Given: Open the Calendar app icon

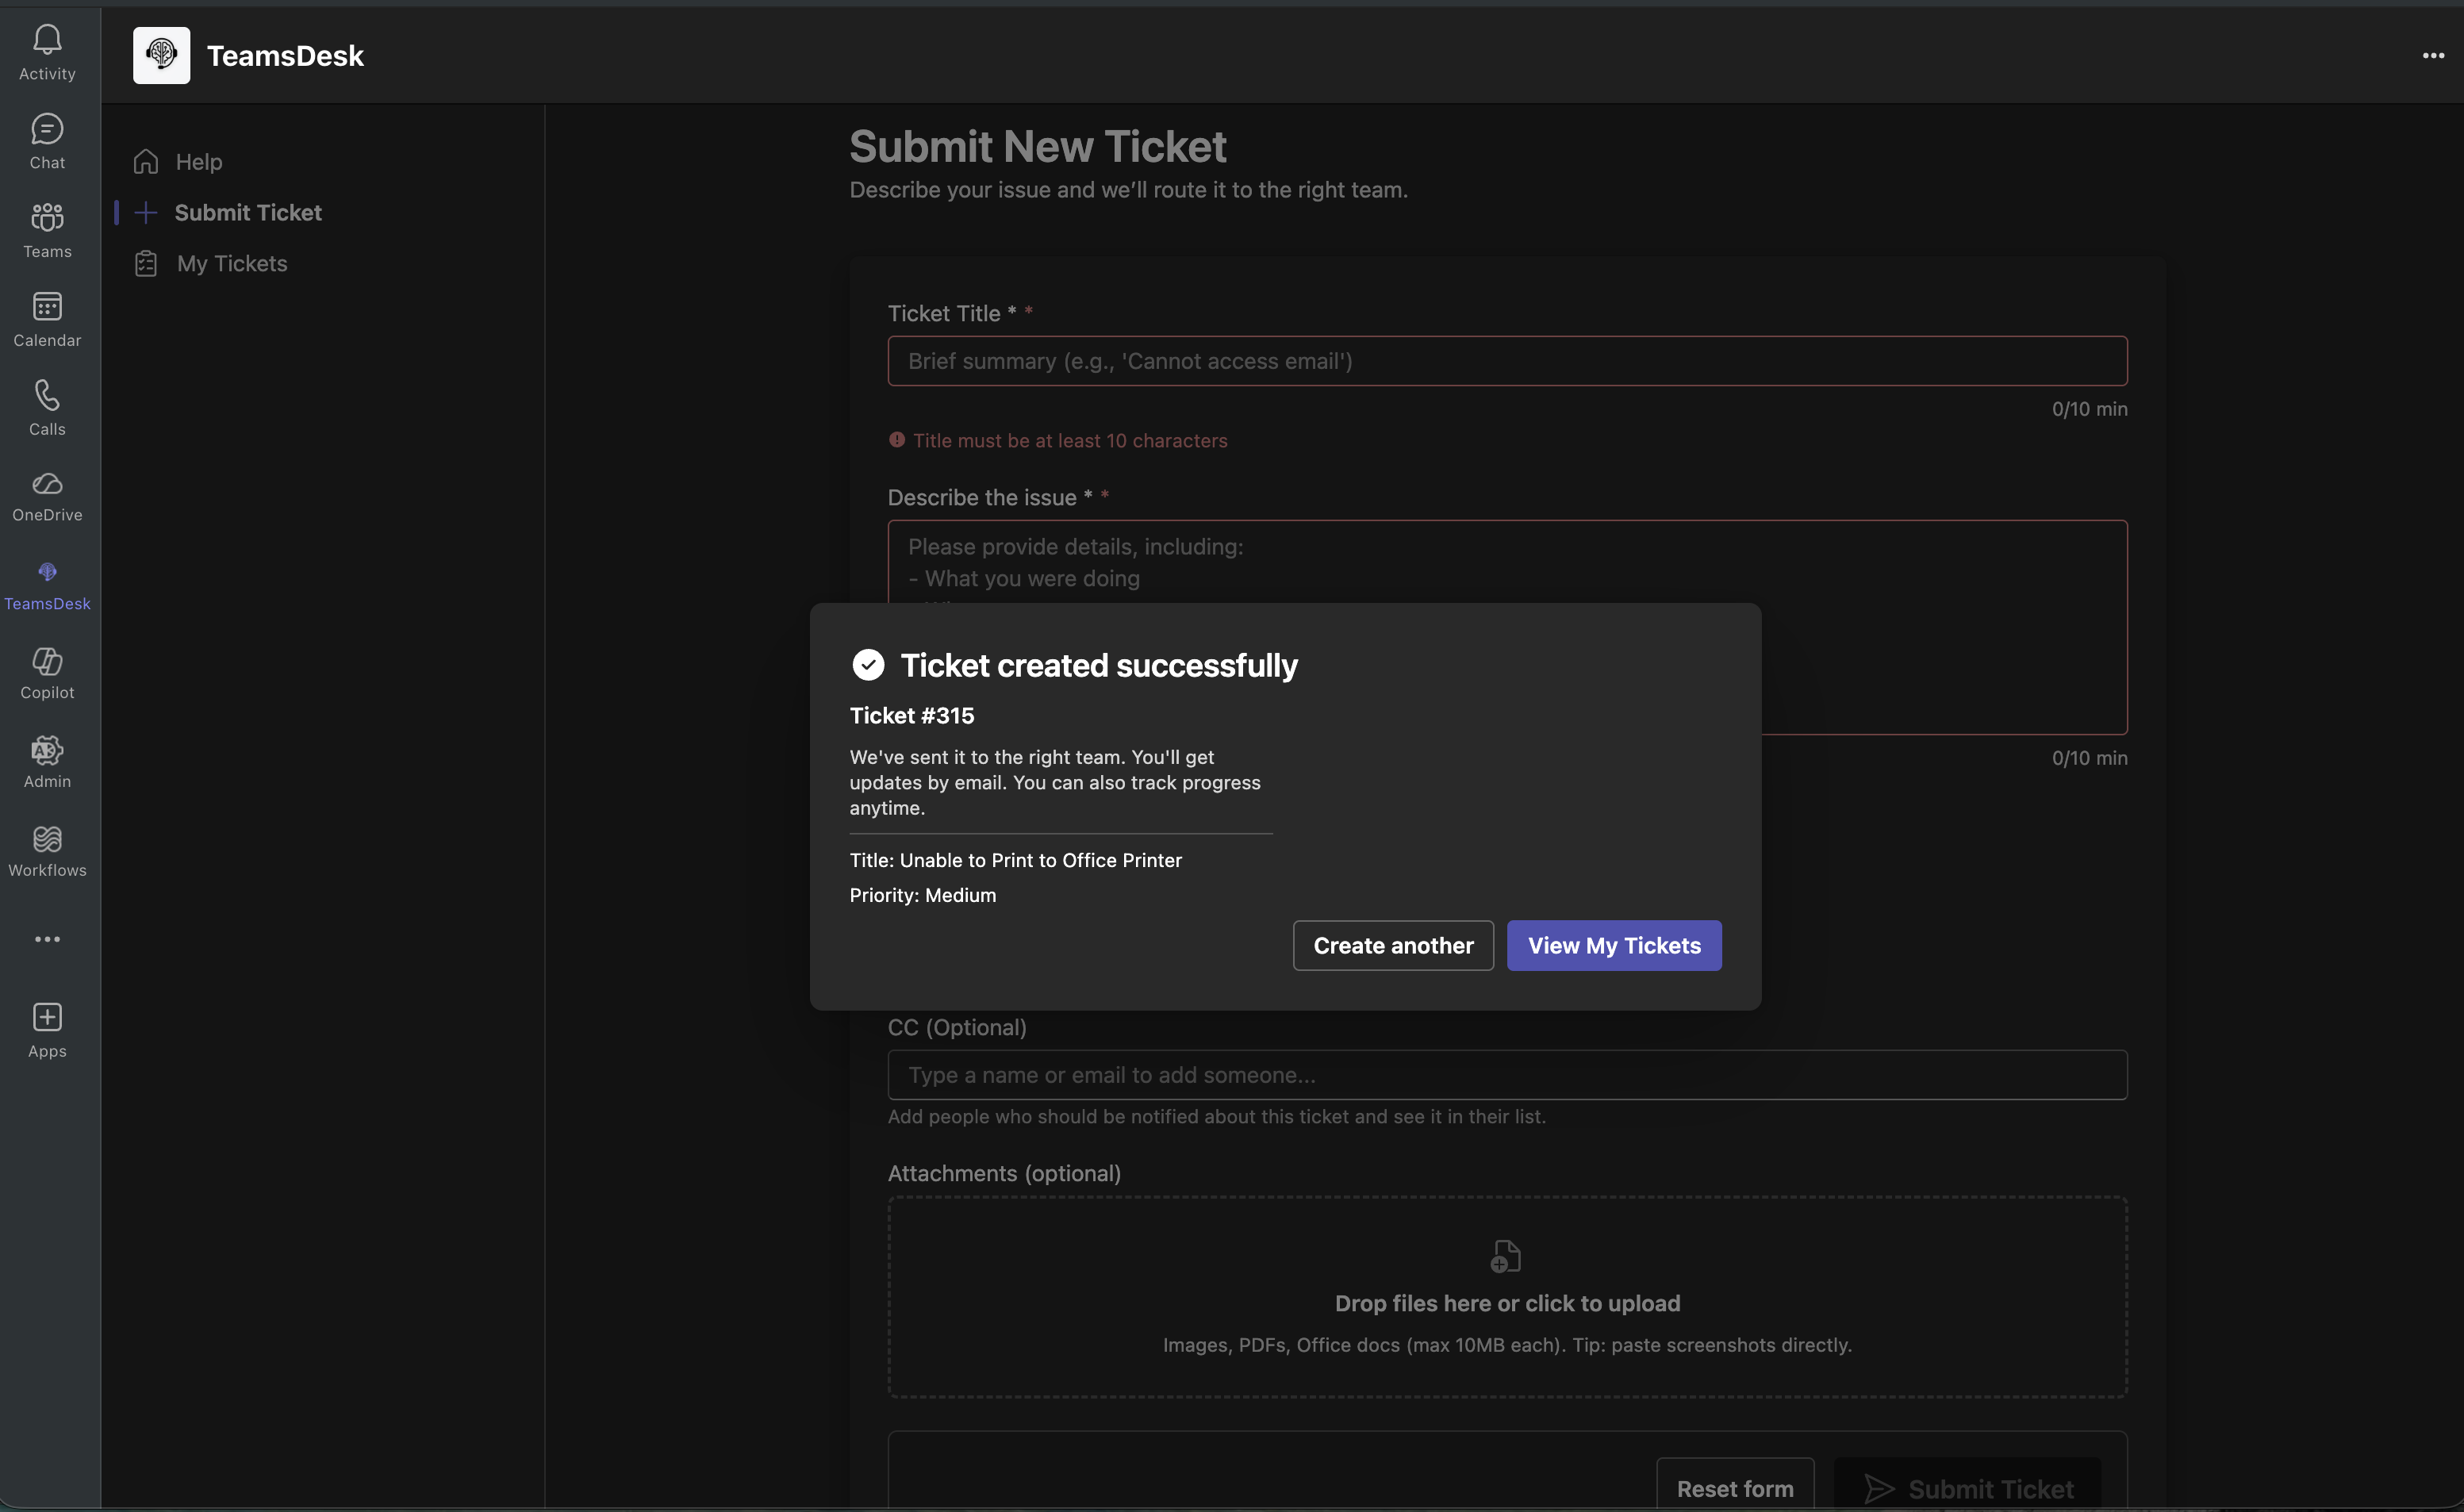Looking at the screenshot, I should click(x=47, y=307).
